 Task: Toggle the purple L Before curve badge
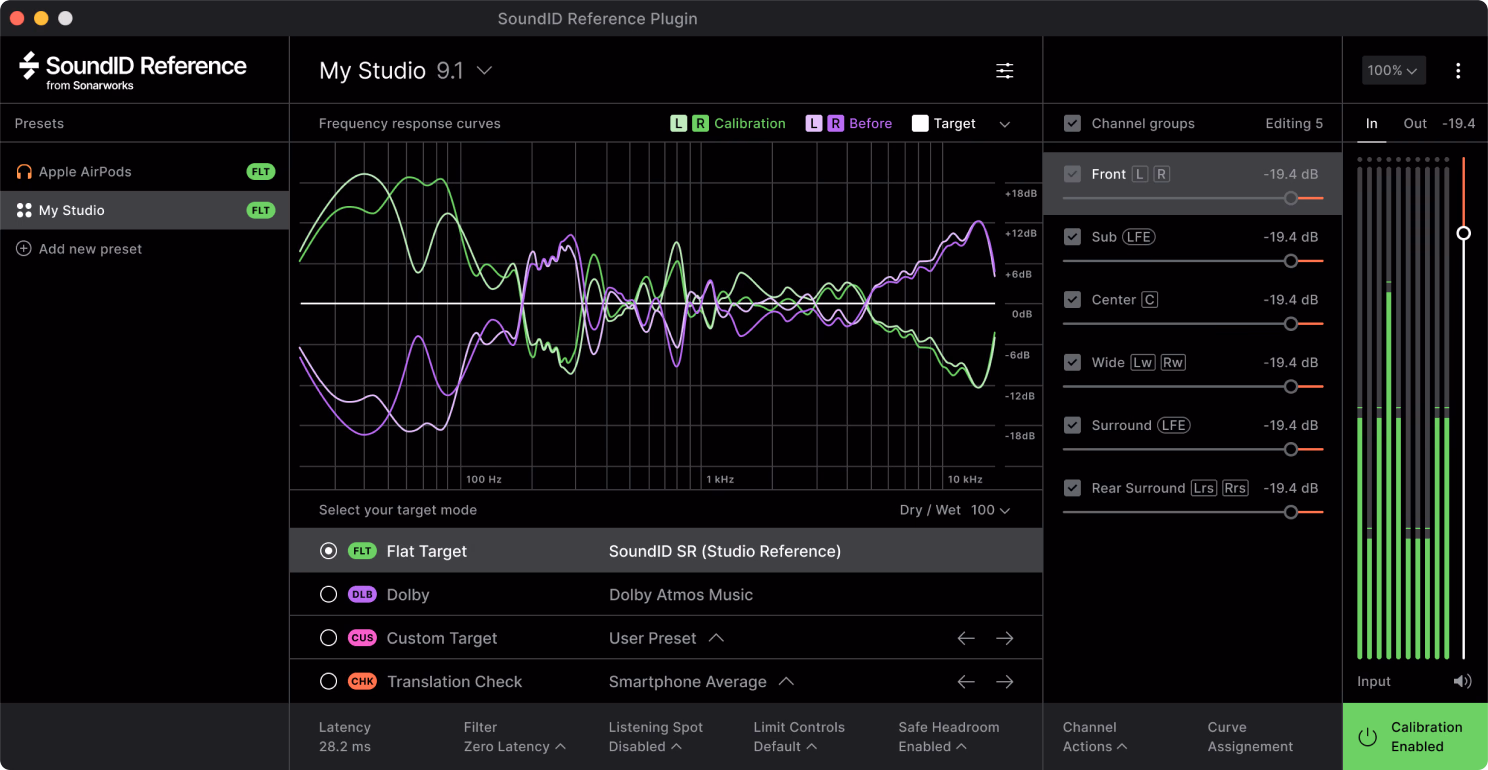pyautogui.click(x=814, y=124)
